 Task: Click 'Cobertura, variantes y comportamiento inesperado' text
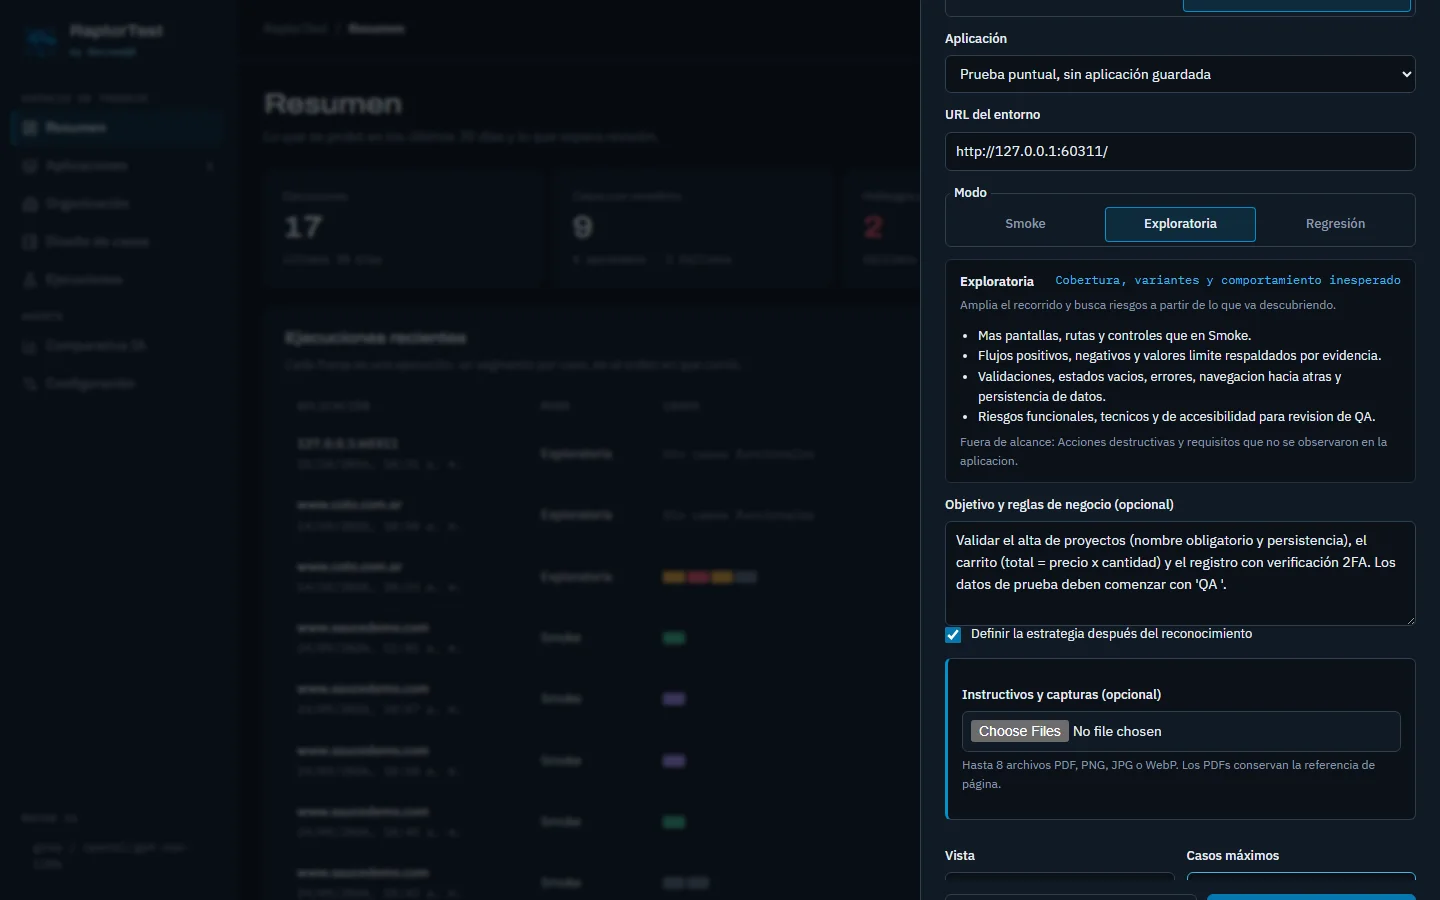(x=1228, y=280)
